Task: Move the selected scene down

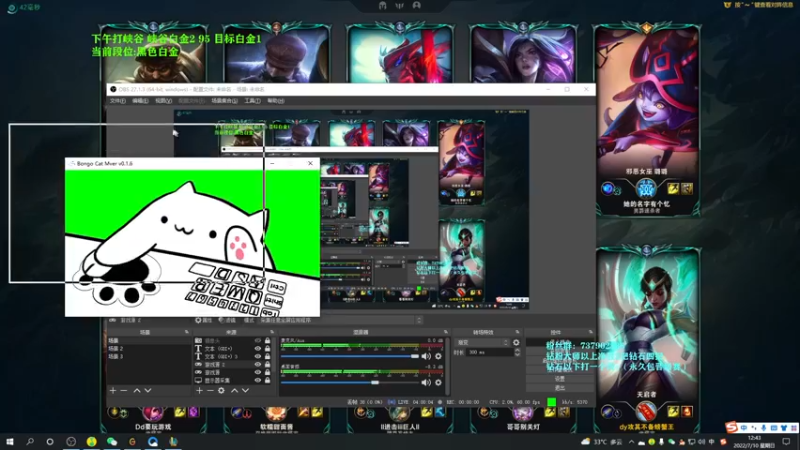Action: [147, 390]
